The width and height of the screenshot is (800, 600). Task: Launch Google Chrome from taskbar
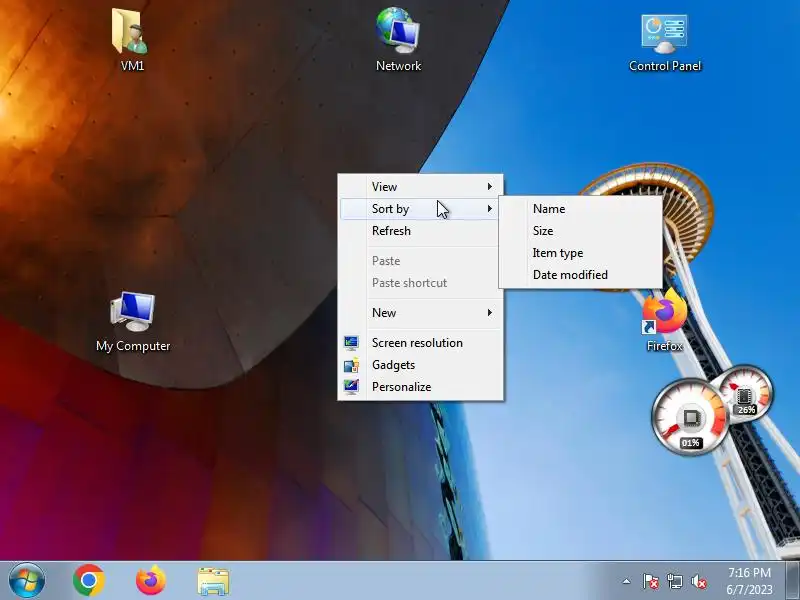coord(88,580)
